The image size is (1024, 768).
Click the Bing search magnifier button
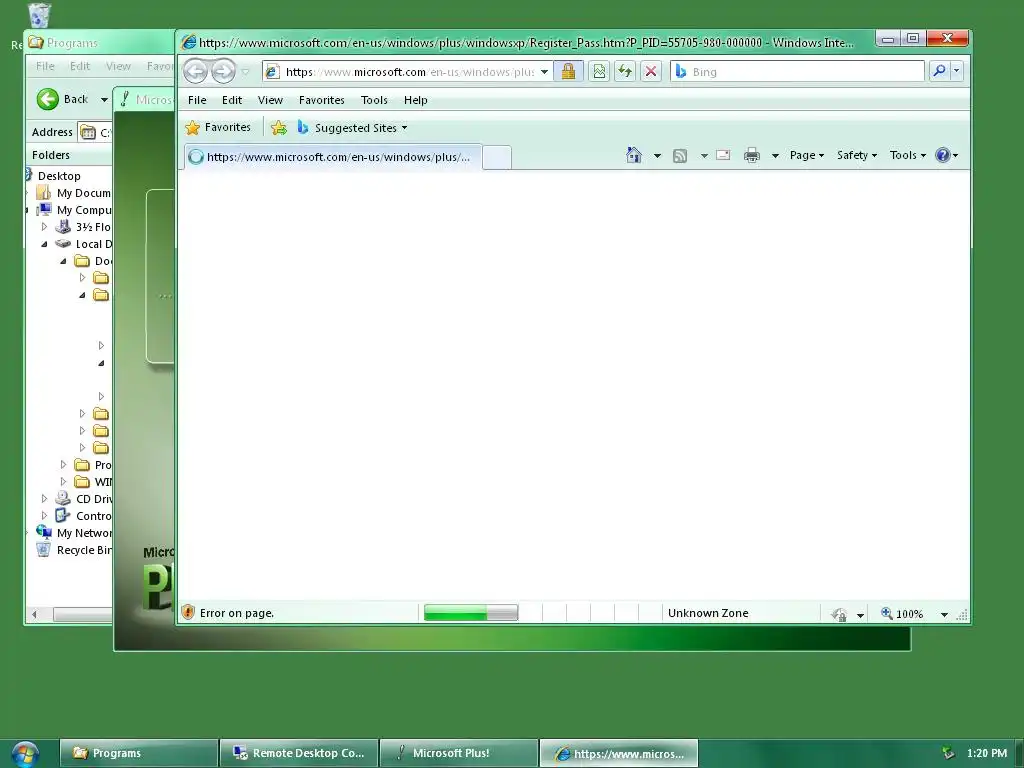939,71
